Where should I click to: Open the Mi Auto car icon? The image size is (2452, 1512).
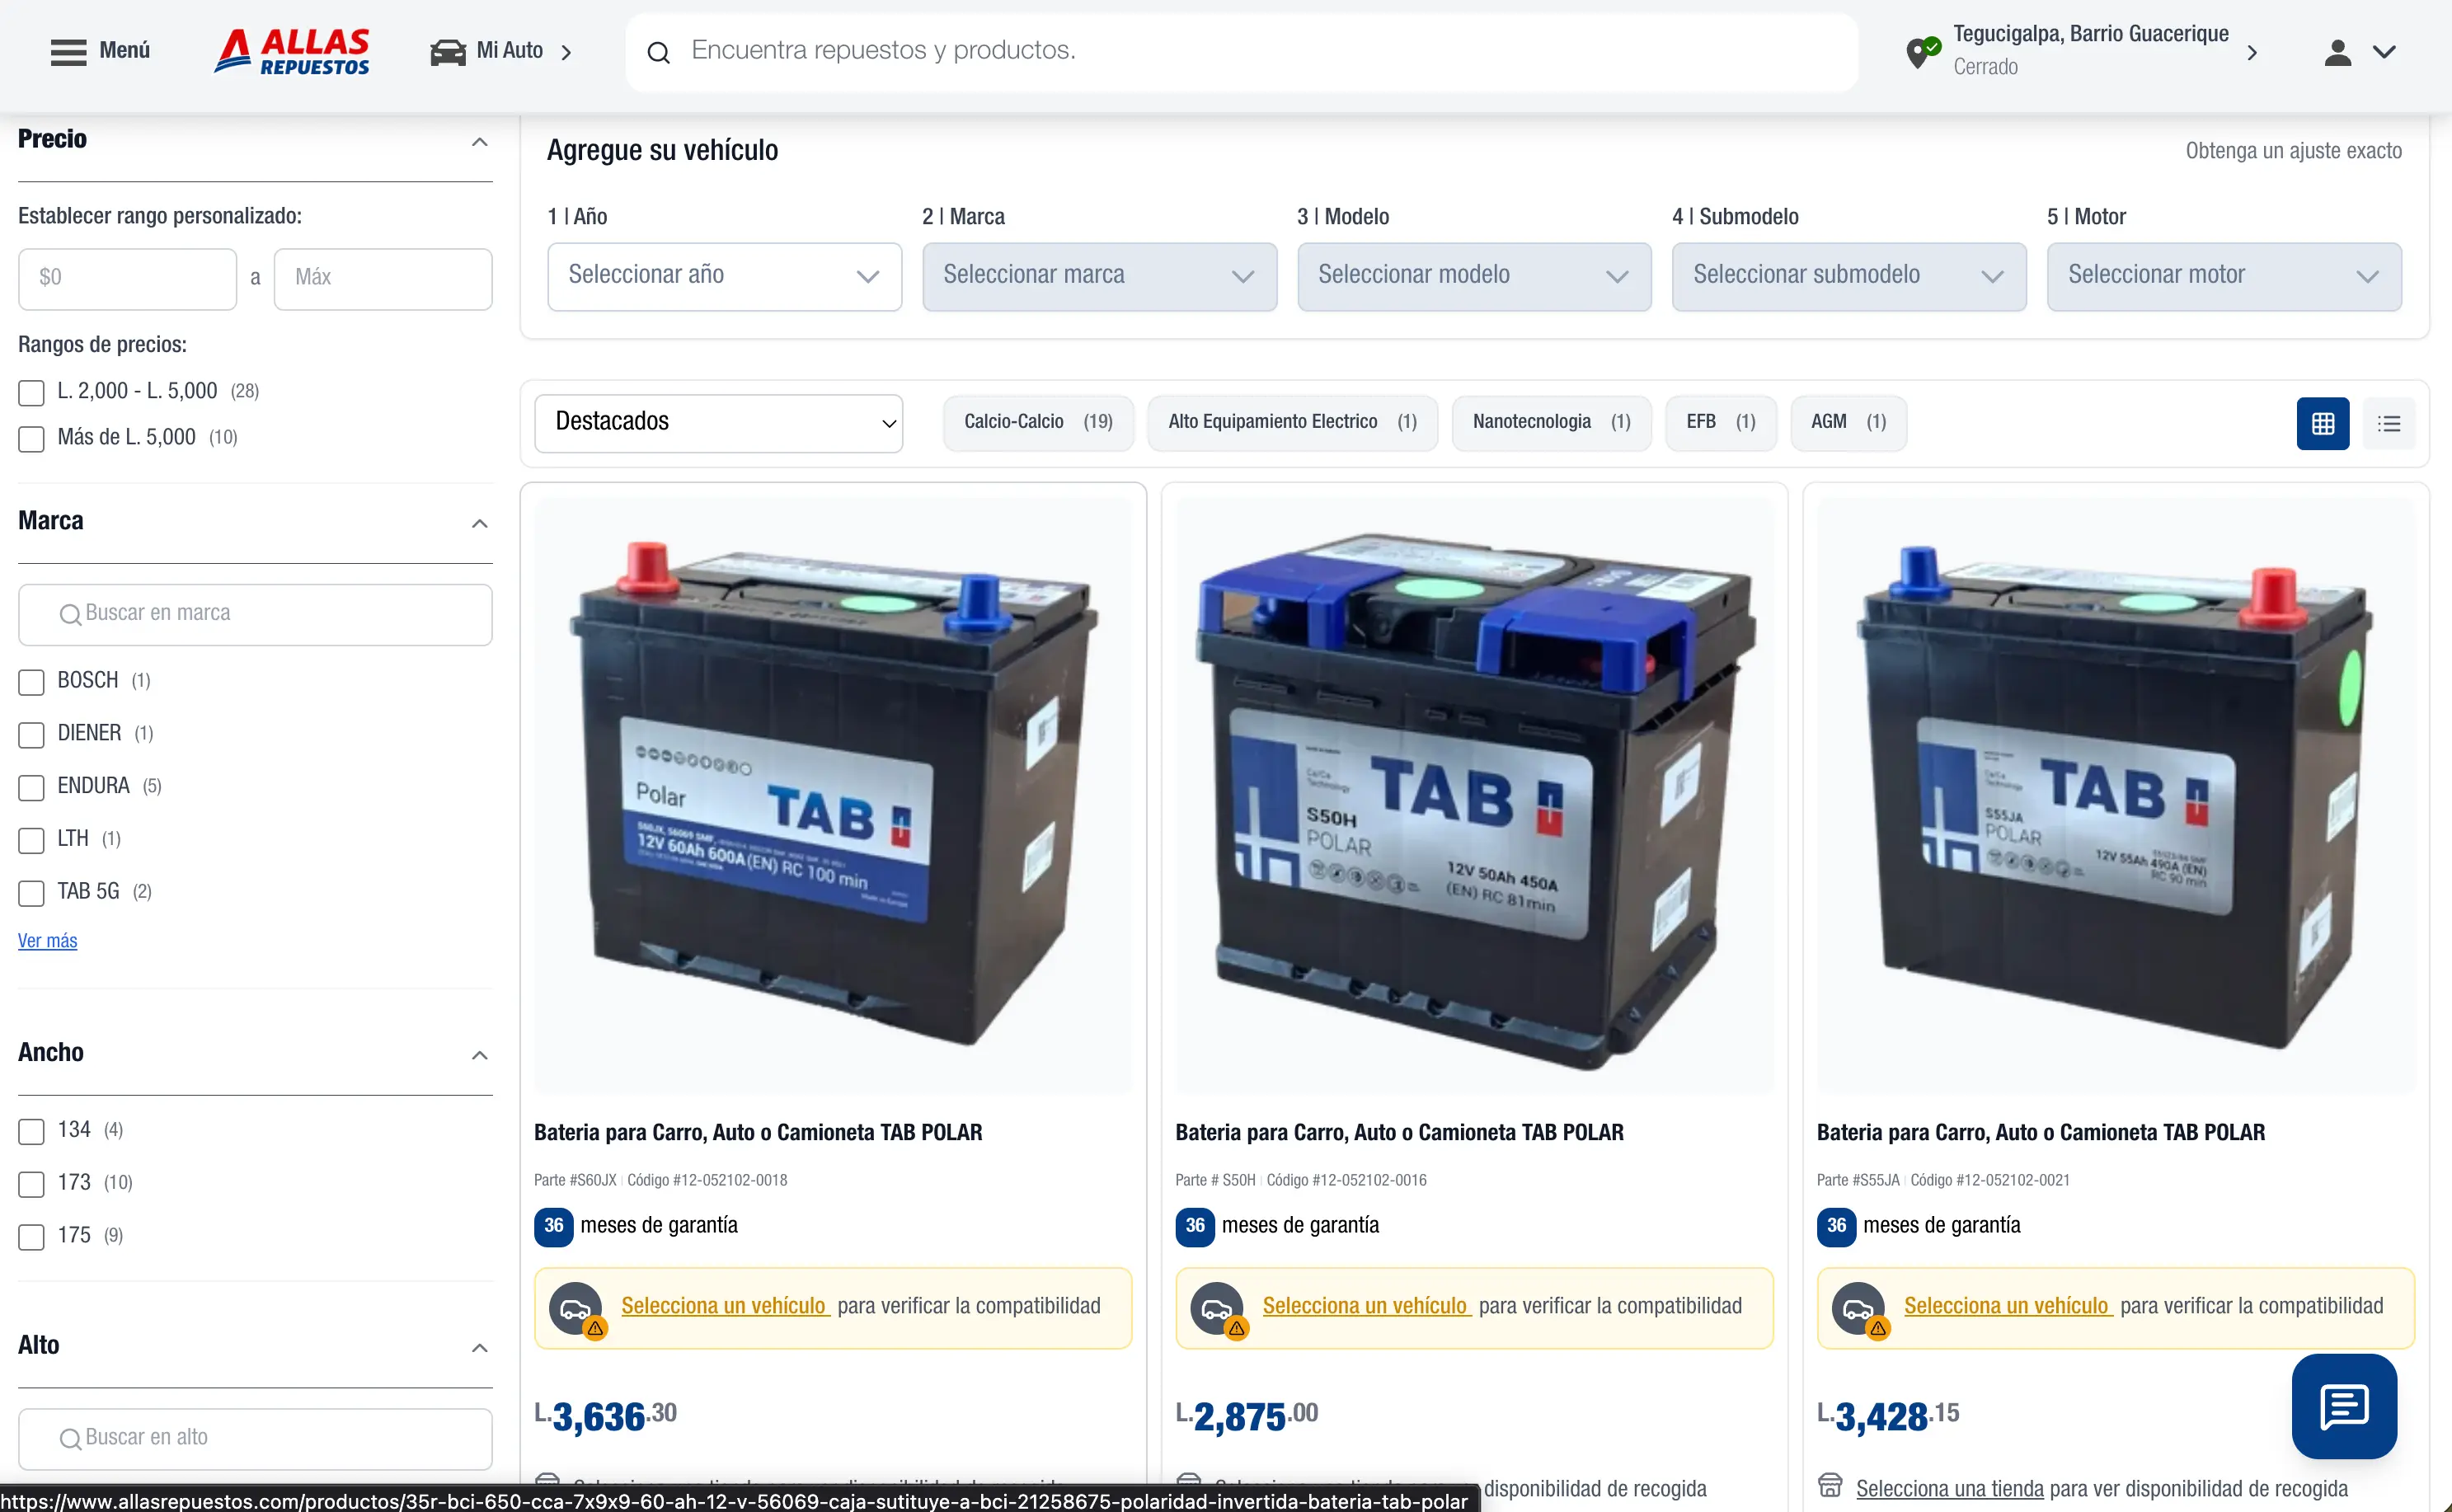click(448, 52)
